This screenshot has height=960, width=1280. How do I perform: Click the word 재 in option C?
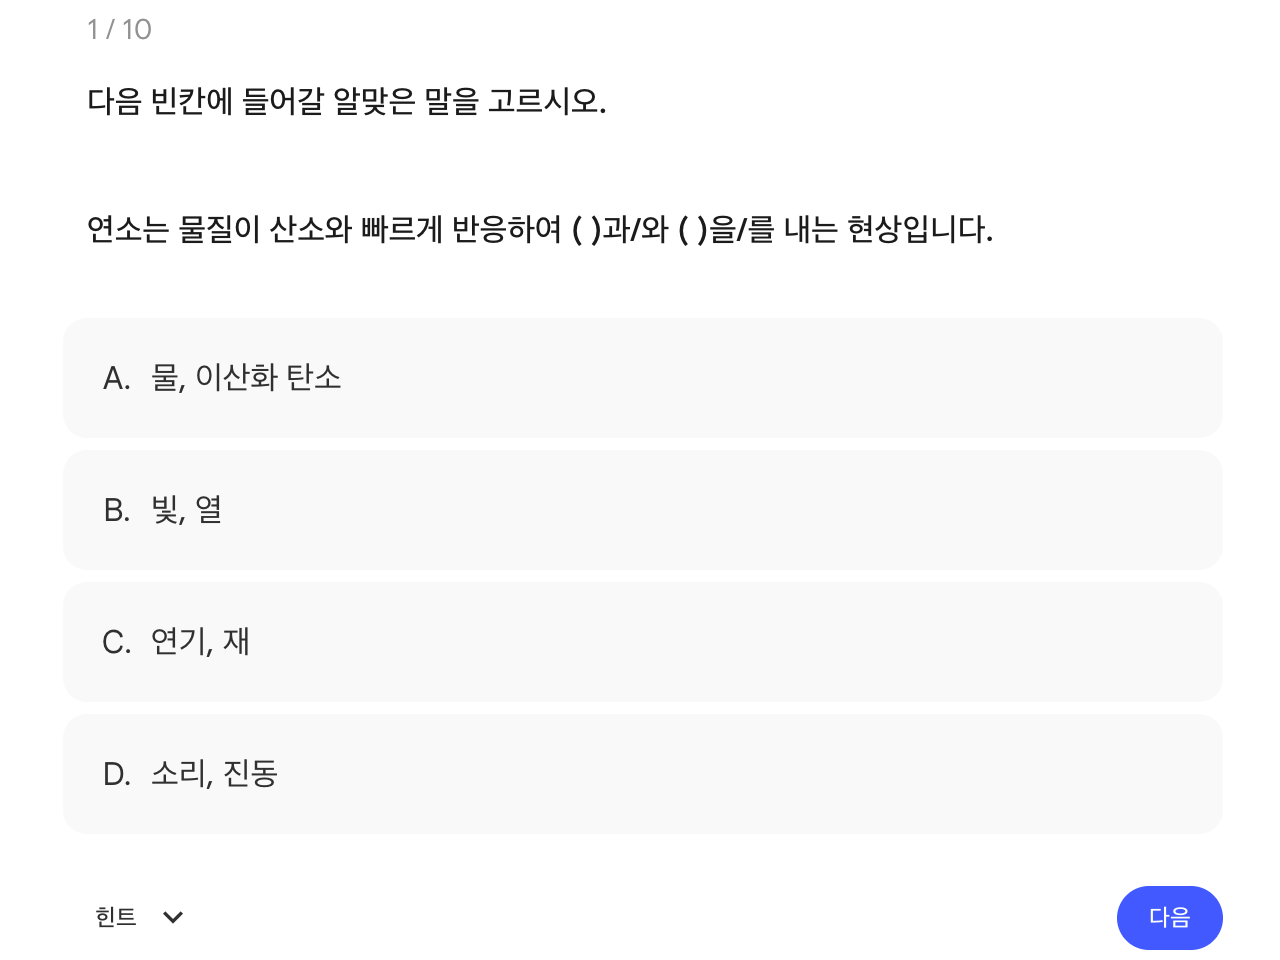236,642
